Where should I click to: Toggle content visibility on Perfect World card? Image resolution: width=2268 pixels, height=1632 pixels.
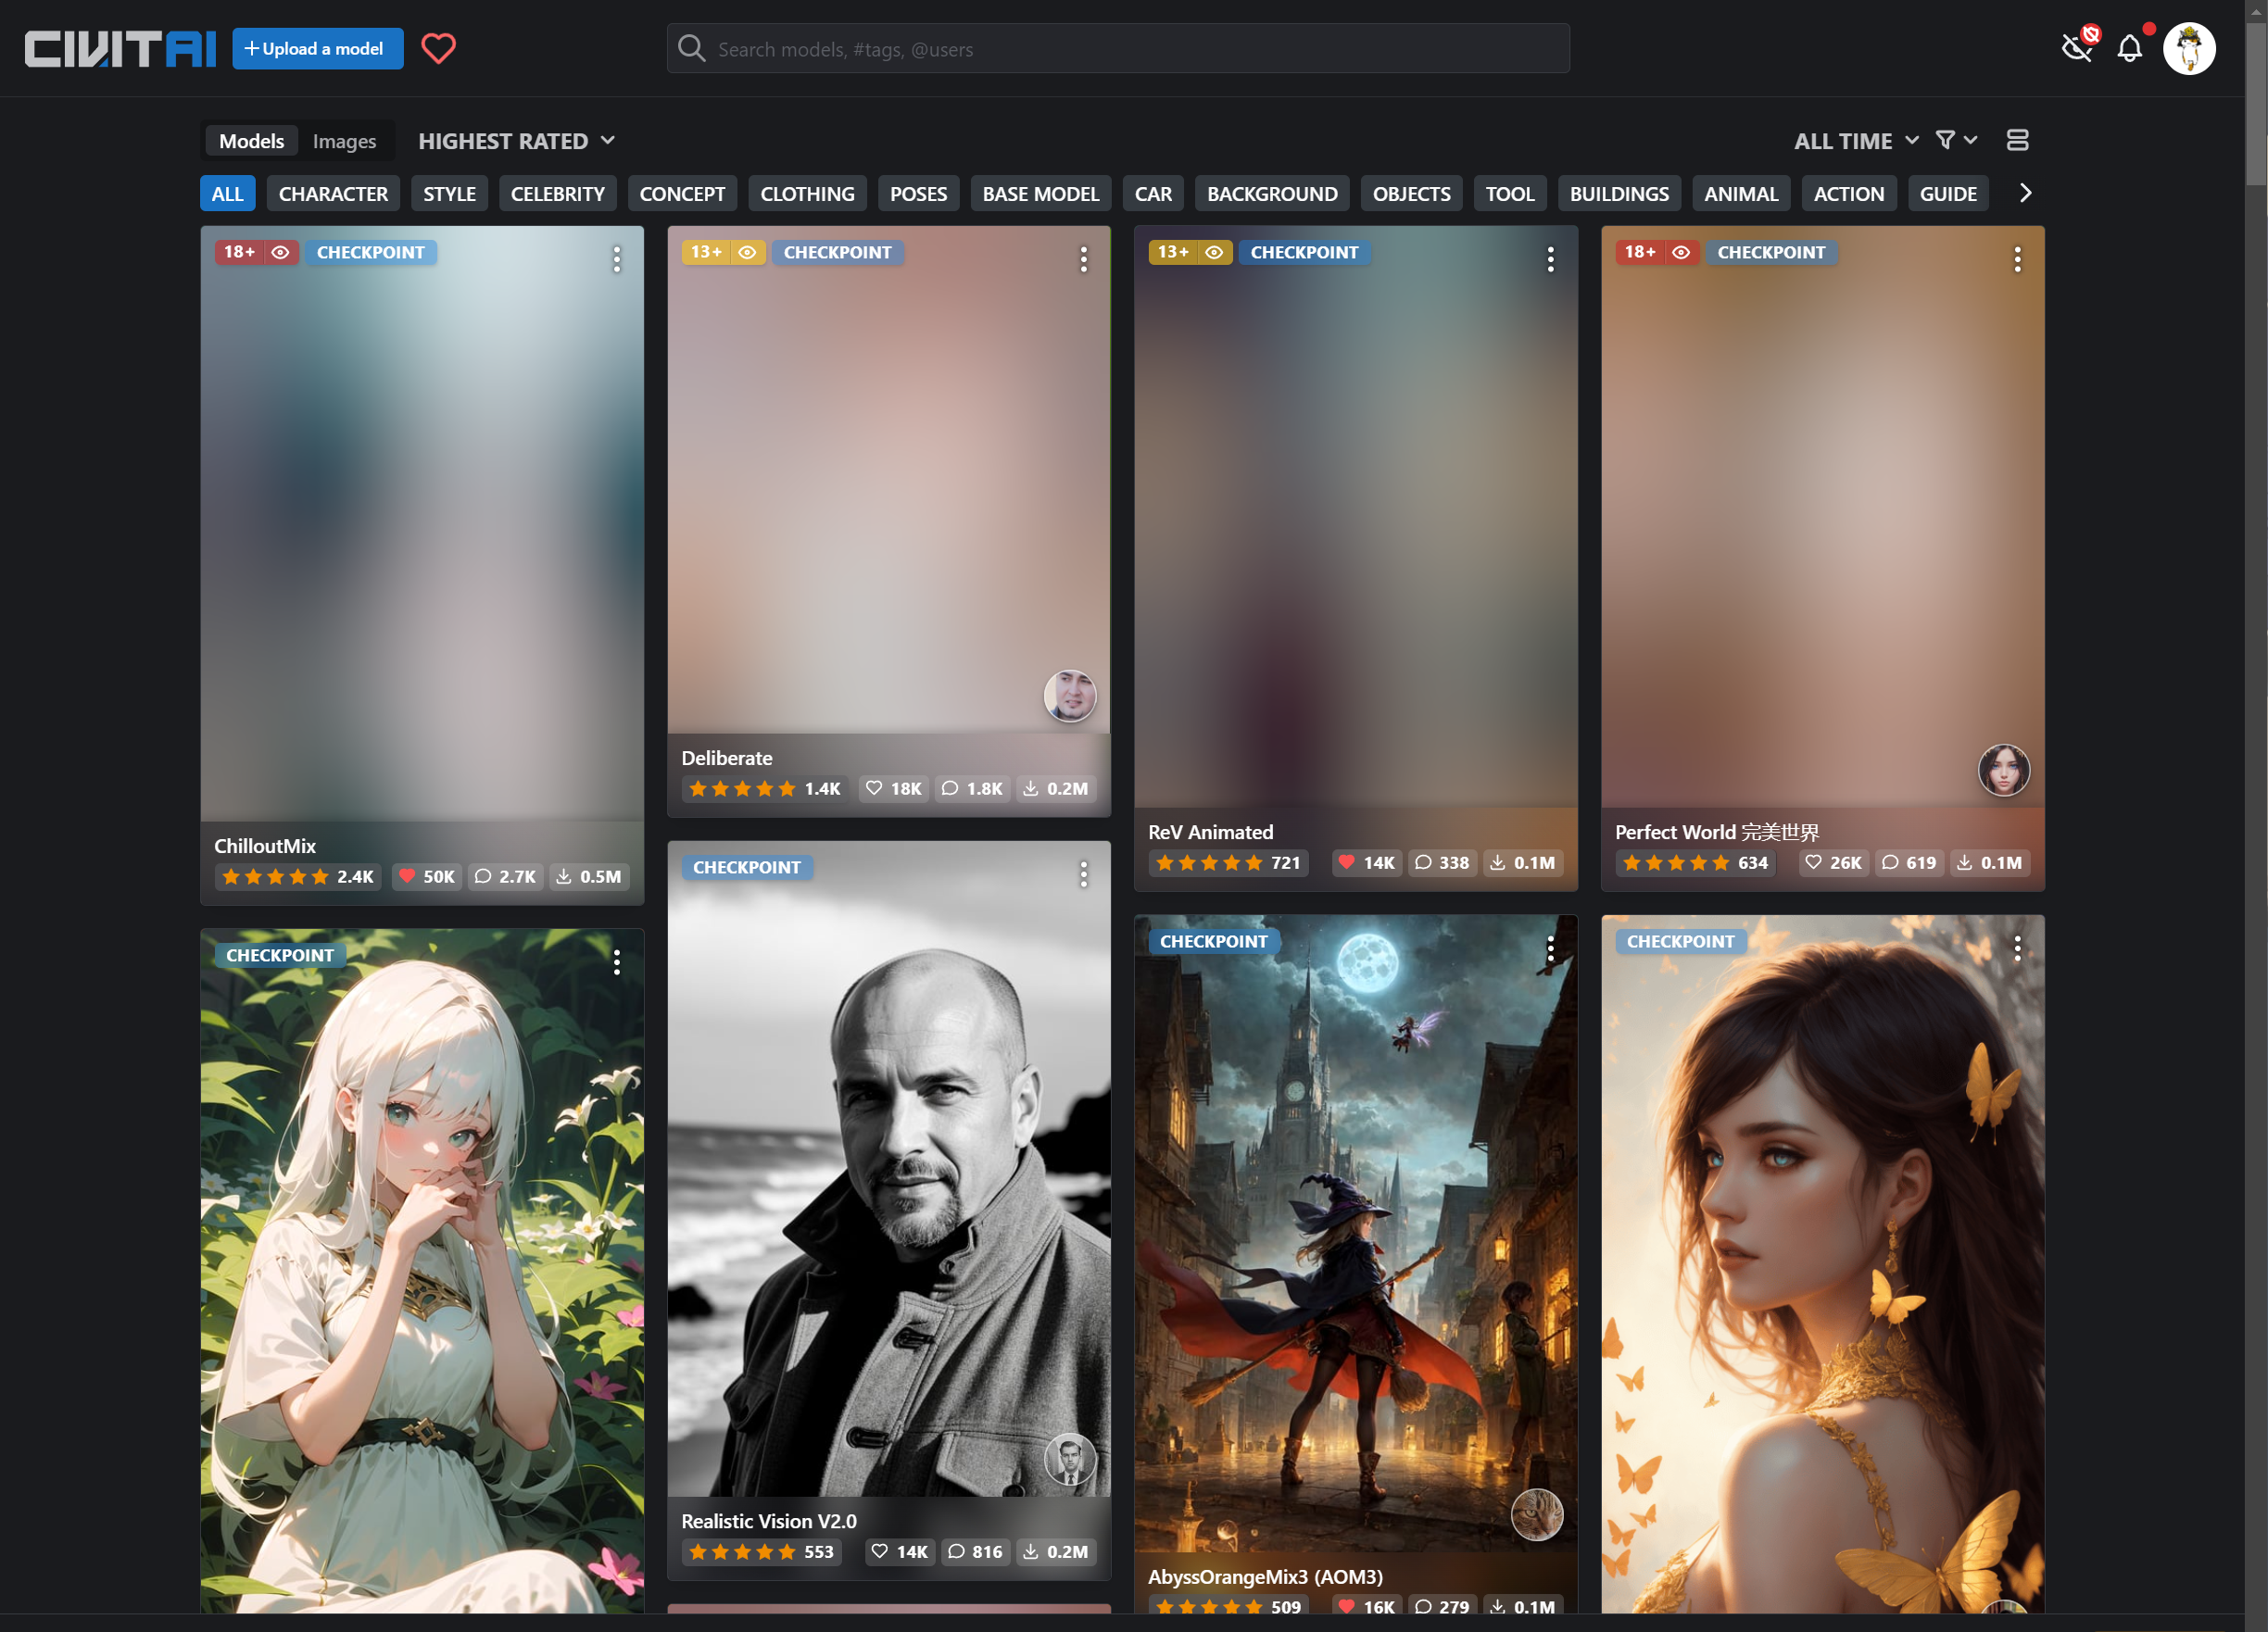pyautogui.click(x=1682, y=252)
